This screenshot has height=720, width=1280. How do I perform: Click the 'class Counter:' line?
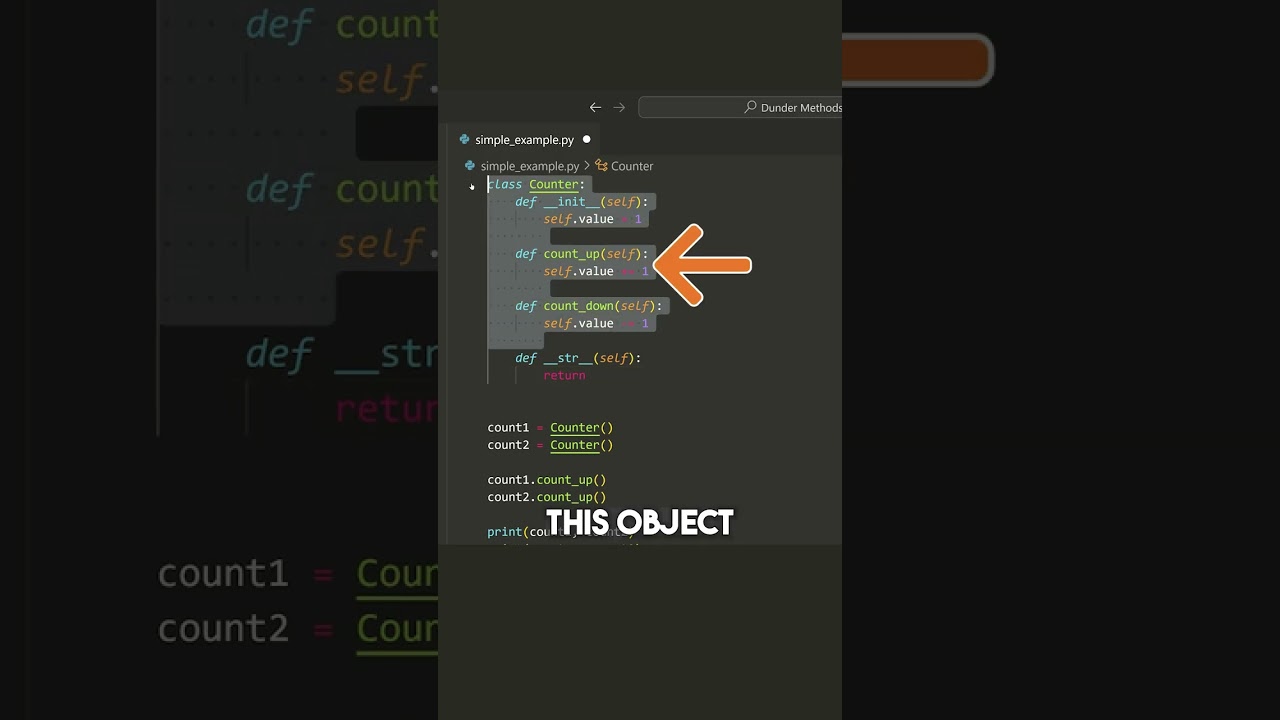click(x=536, y=184)
